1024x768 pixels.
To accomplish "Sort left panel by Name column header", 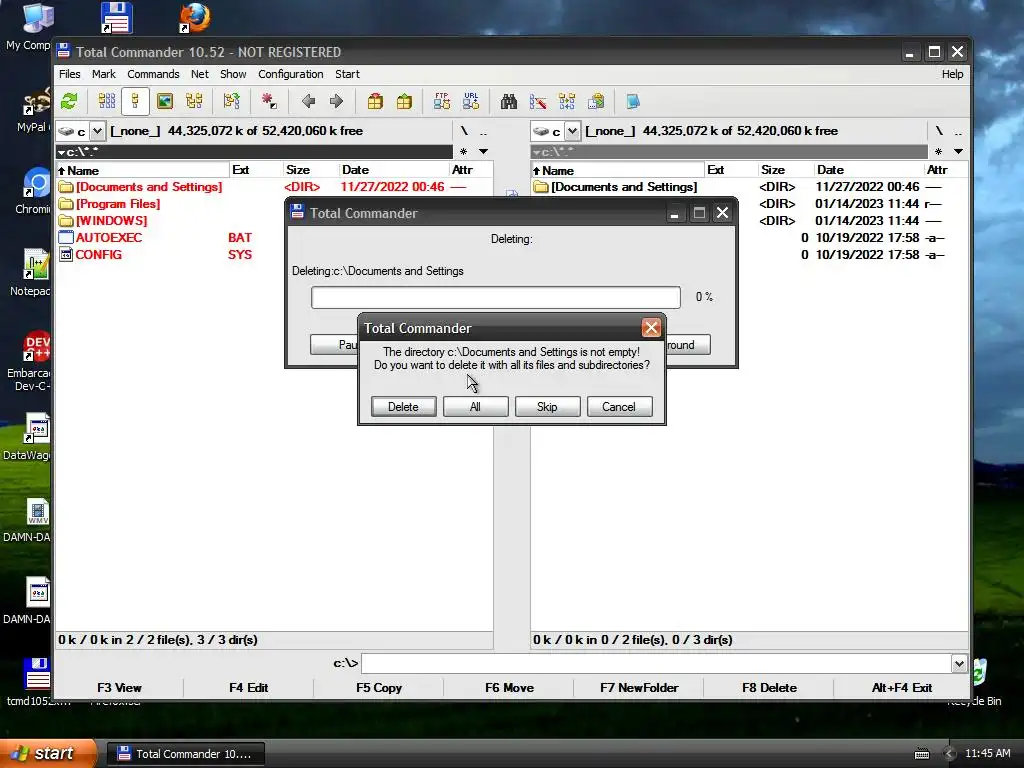I will (x=143, y=170).
